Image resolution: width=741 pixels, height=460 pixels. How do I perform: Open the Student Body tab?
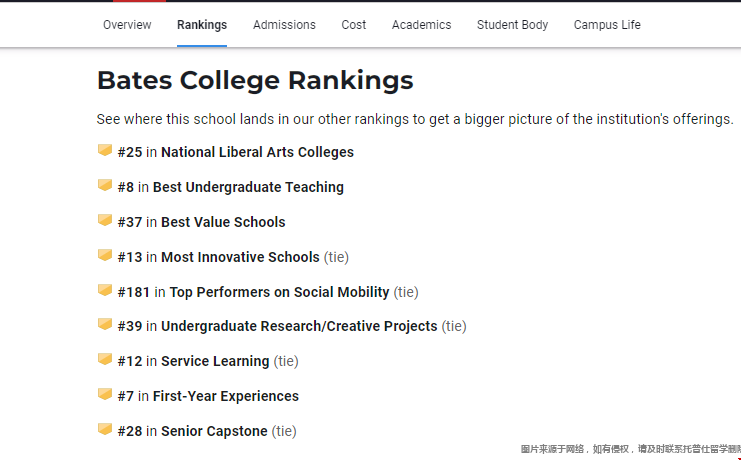click(512, 25)
